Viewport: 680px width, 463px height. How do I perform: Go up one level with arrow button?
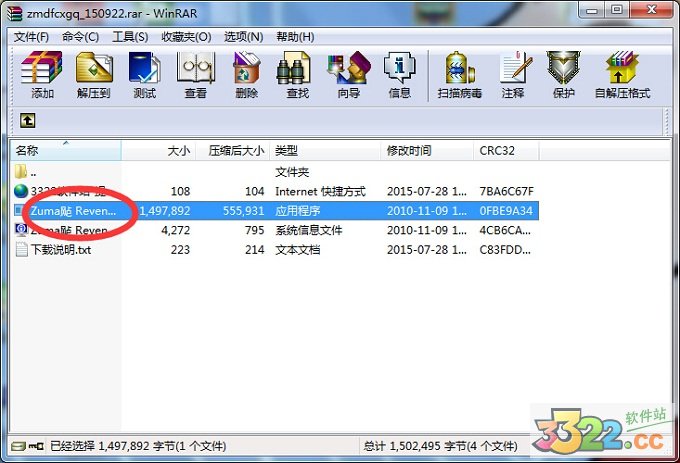28,121
